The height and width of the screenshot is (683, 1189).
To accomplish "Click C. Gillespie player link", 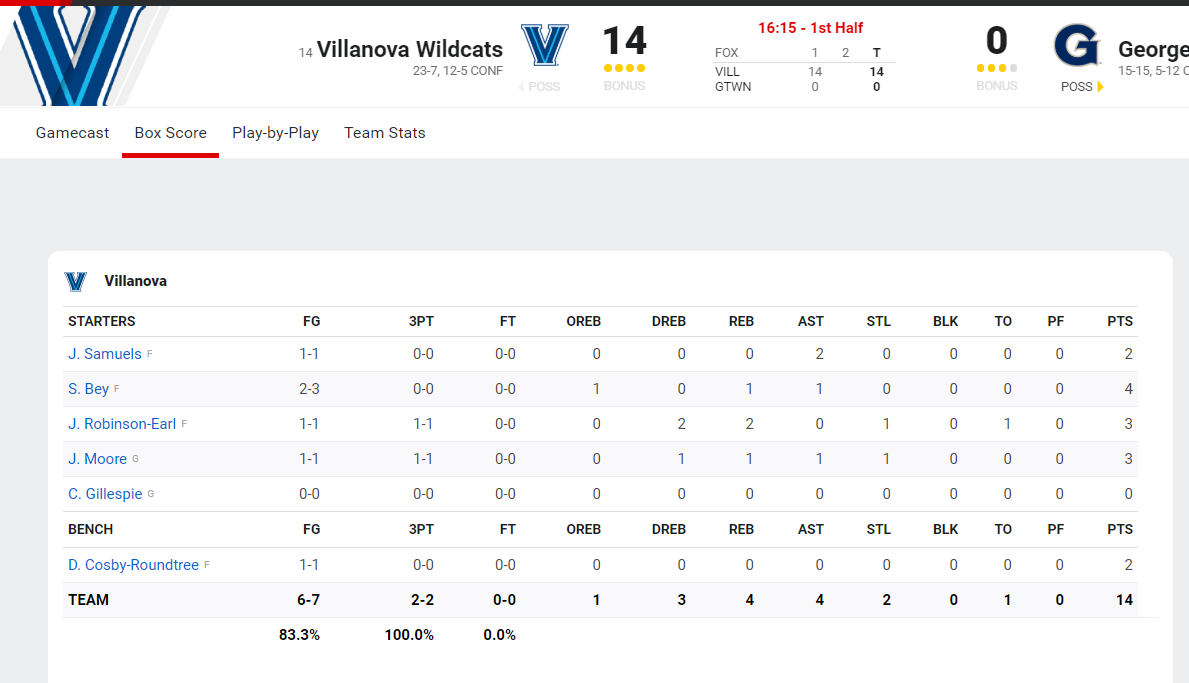I will pyautogui.click(x=105, y=494).
